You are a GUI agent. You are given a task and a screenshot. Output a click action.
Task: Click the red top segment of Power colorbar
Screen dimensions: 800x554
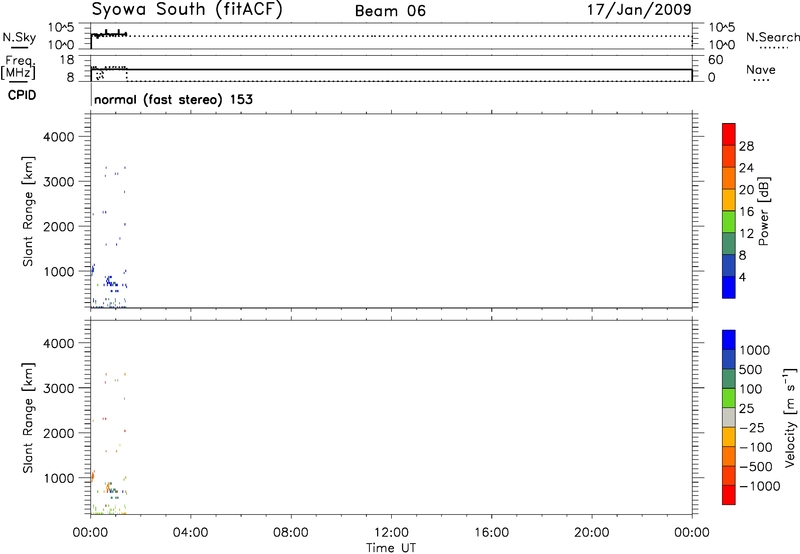729,134
